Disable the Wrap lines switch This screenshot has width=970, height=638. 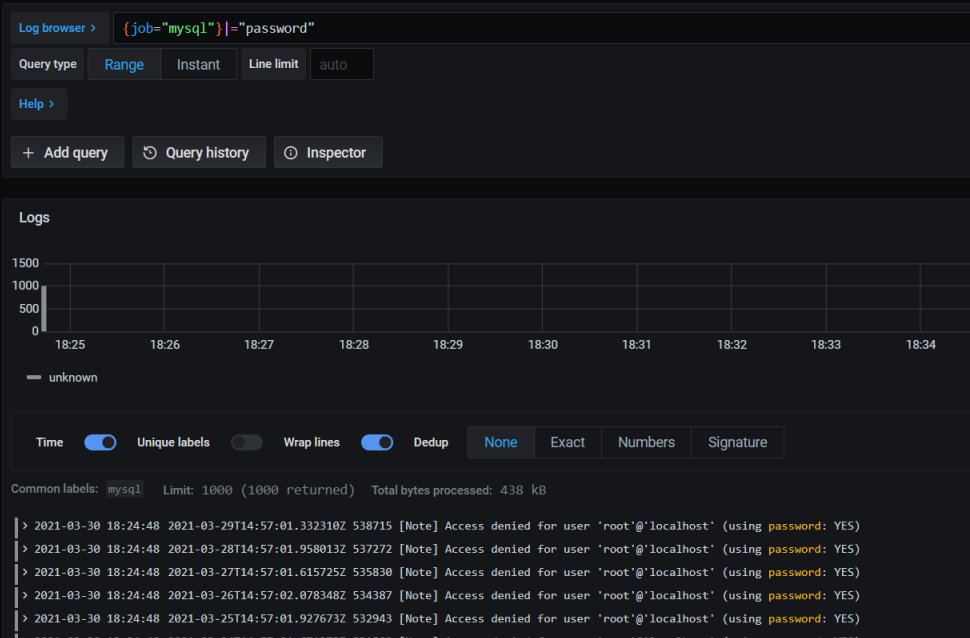click(x=377, y=442)
